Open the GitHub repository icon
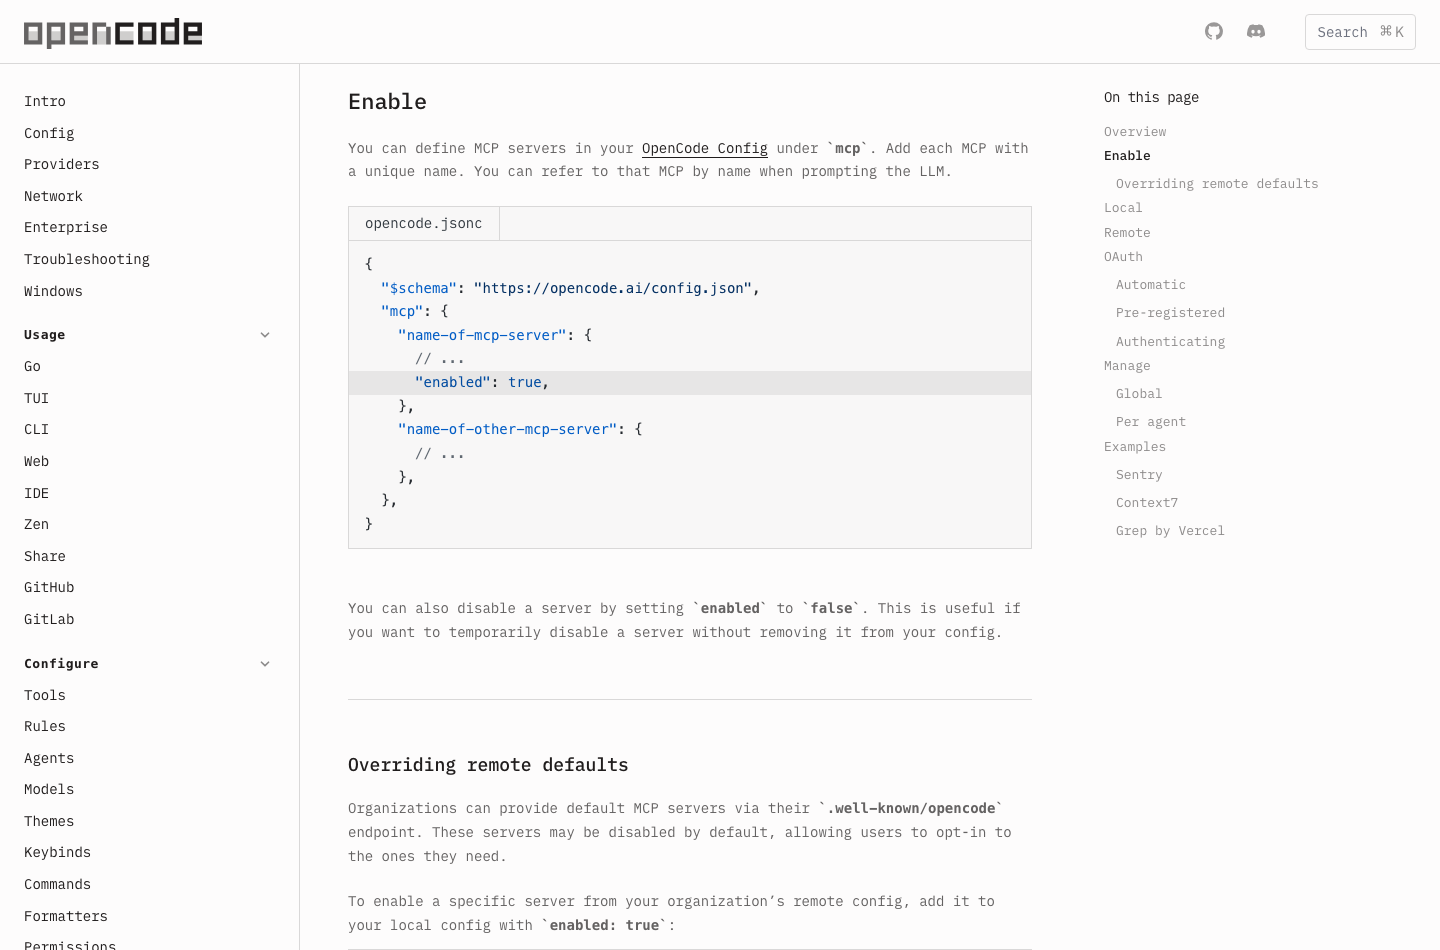The height and width of the screenshot is (950, 1440). pyautogui.click(x=1214, y=32)
